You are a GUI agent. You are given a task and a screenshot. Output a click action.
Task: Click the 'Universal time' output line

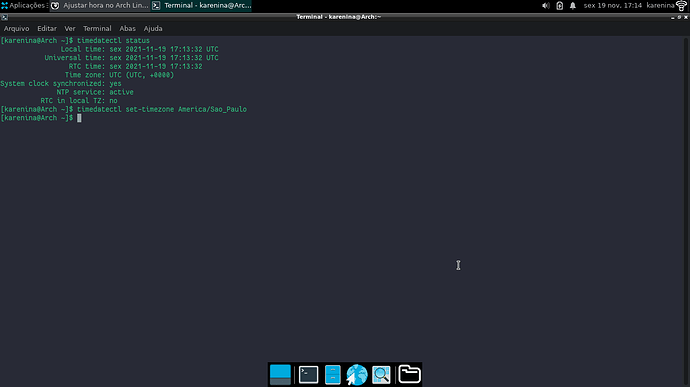(x=131, y=58)
